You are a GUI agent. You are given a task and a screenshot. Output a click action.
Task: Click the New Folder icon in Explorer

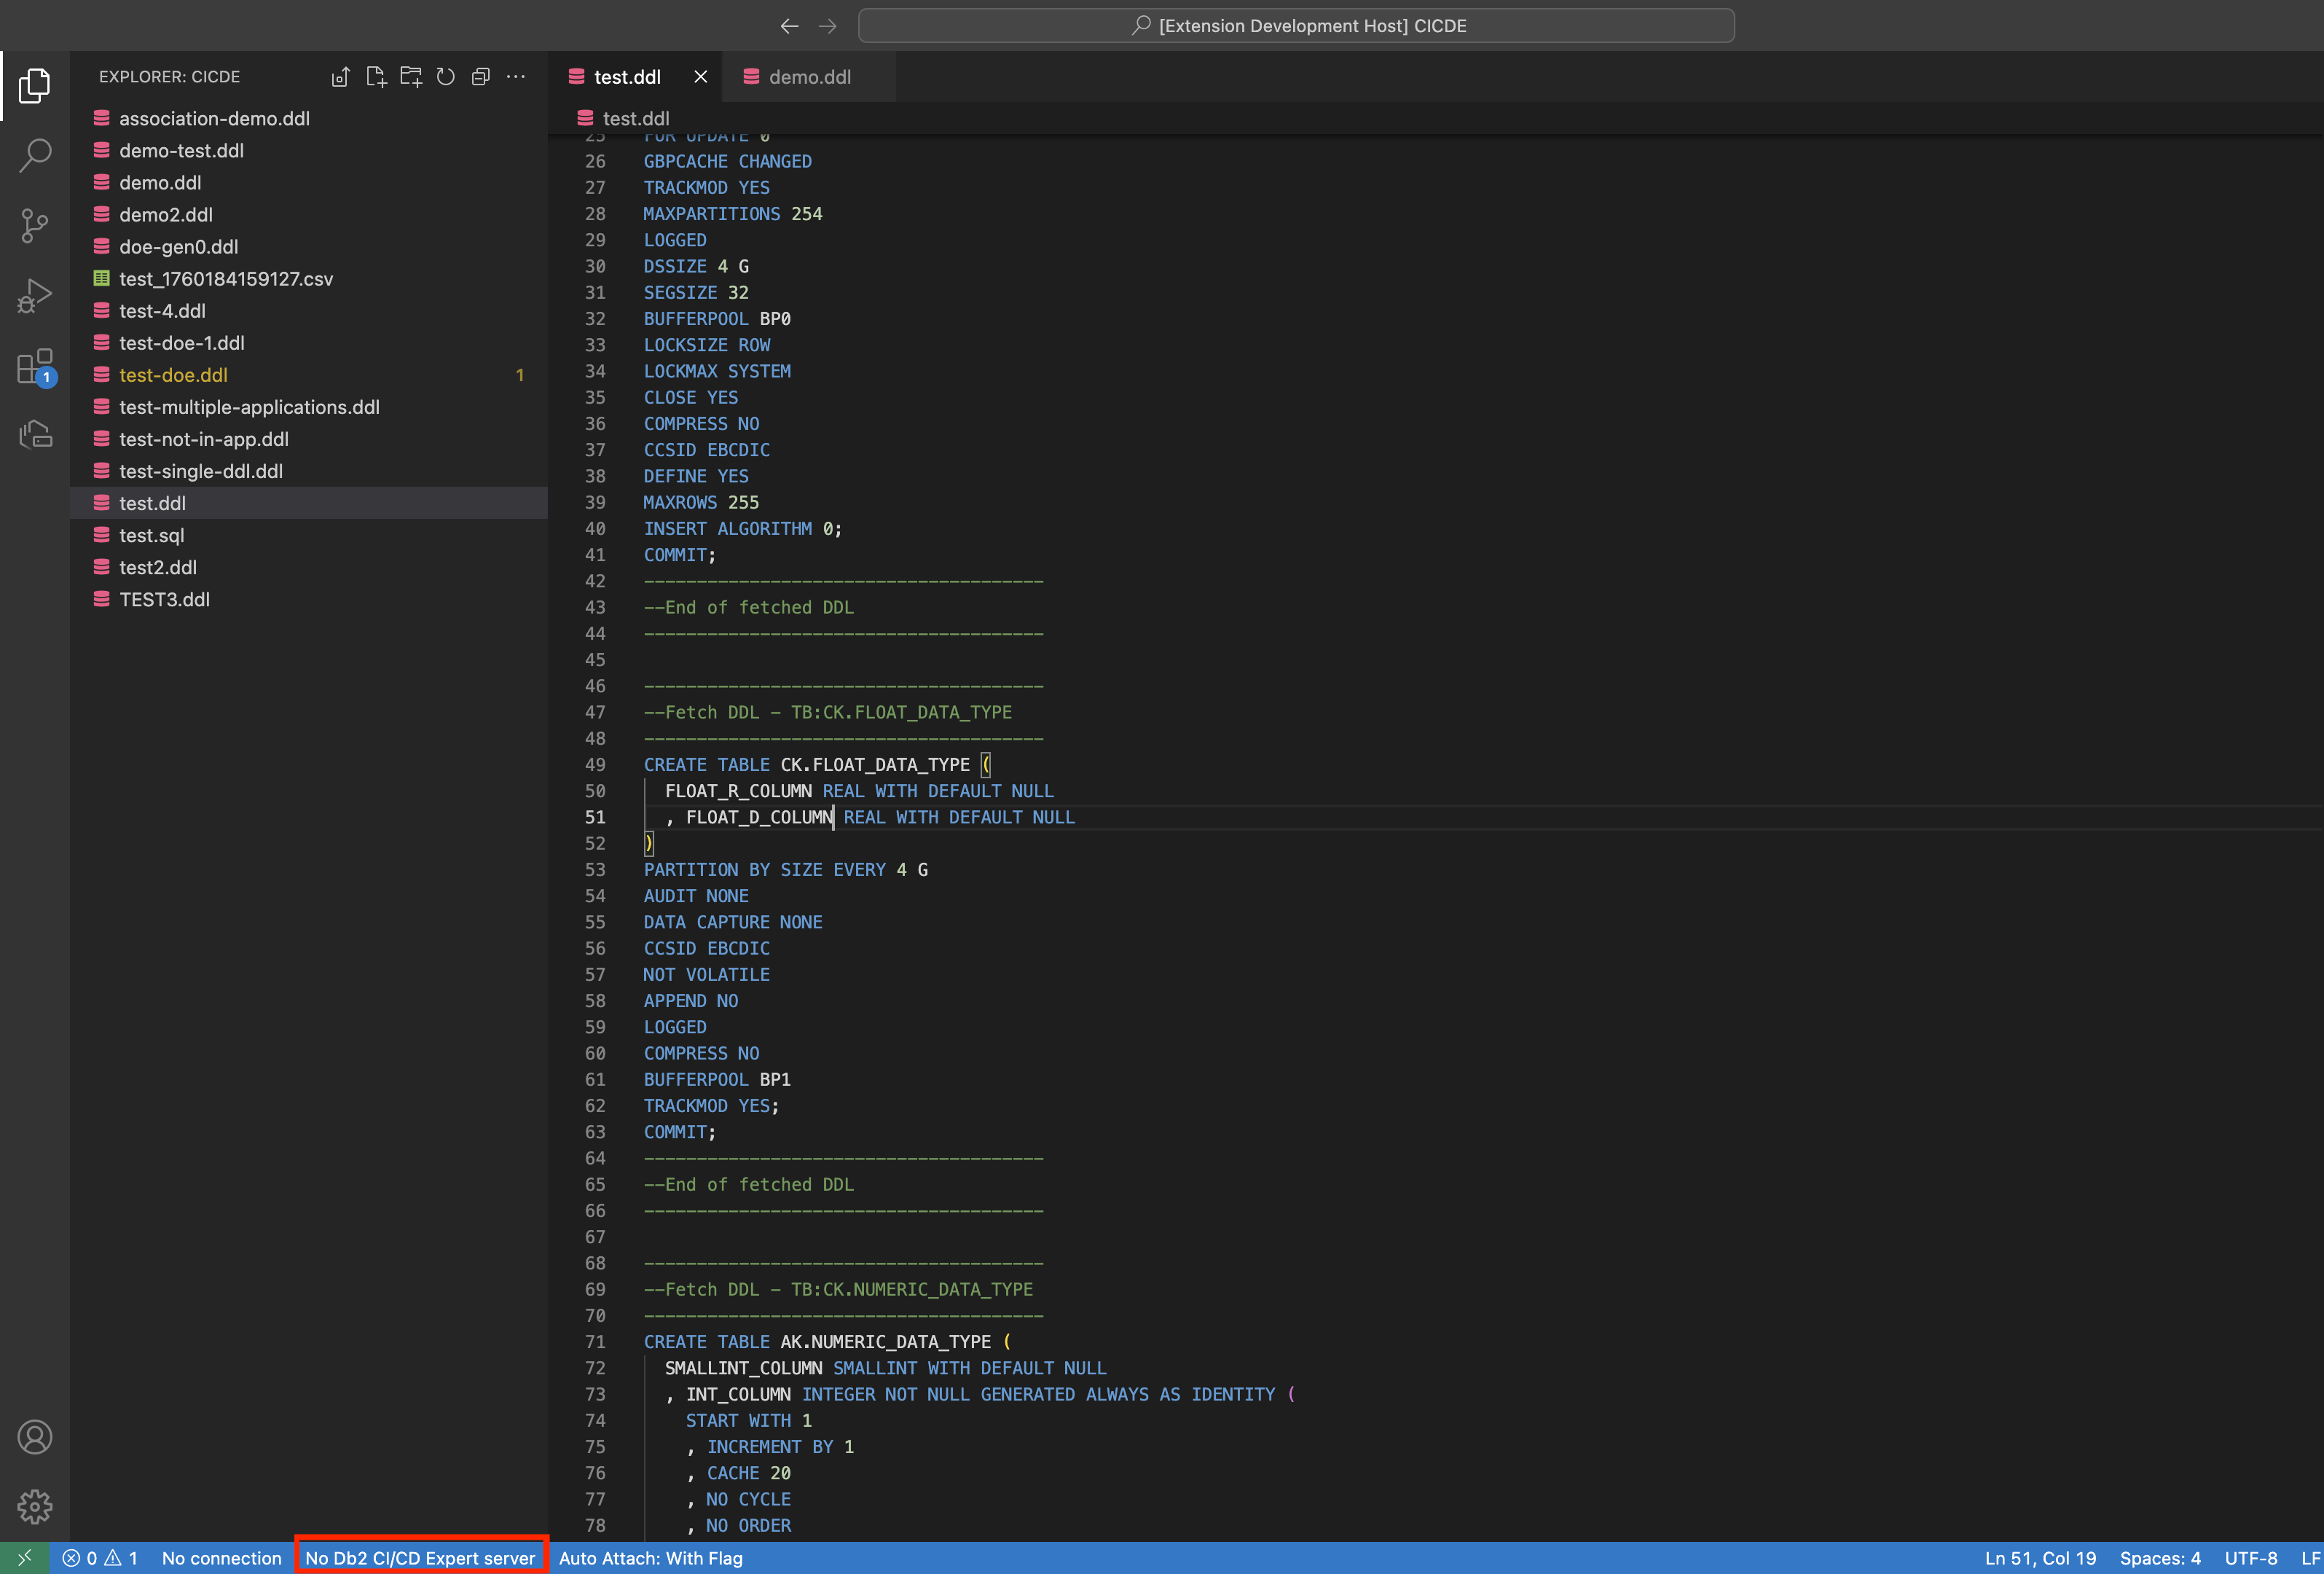click(x=411, y=77)
